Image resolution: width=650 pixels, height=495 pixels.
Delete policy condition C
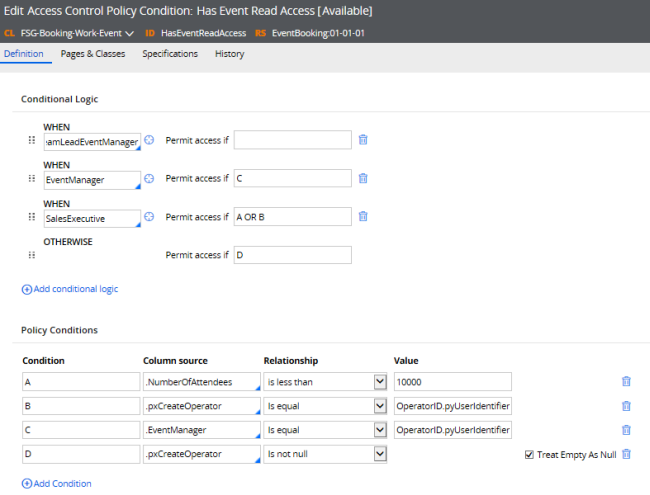tap(626, 430)
